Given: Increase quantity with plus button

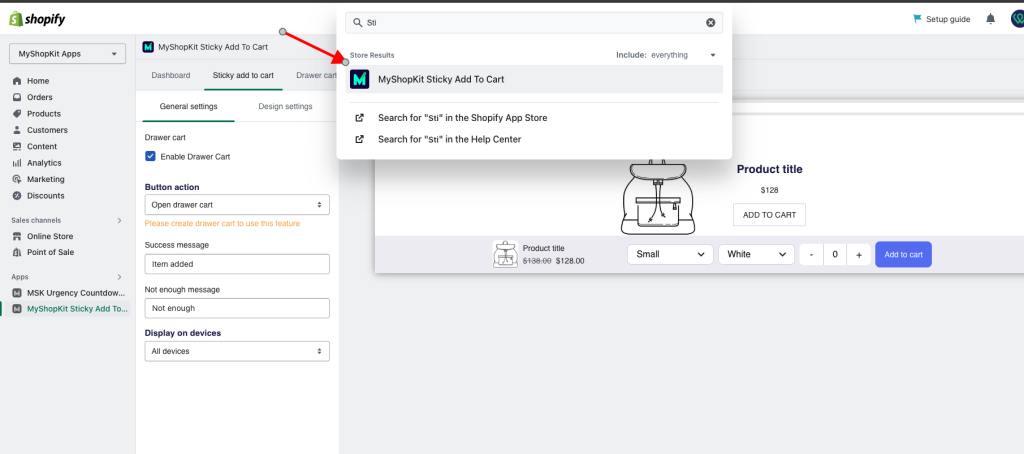Looking at the screenshot, I should (x=859, y=255).
